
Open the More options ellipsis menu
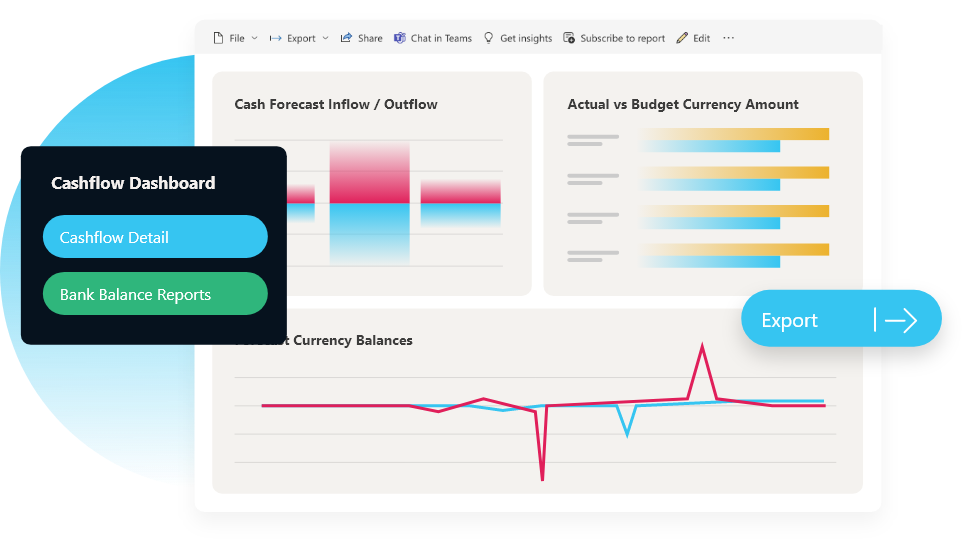click(x=728, y=38)
